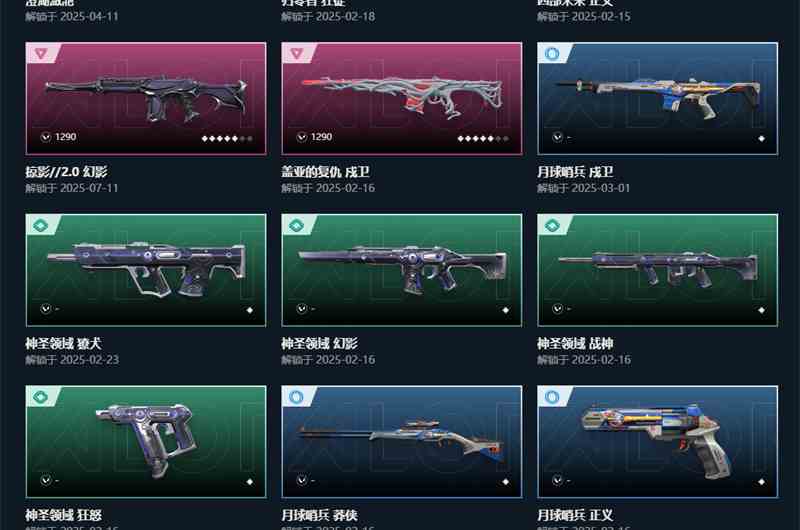
Task: Click the 神圣领域 幻影 skin title text
Action: [x=319, y=343]
